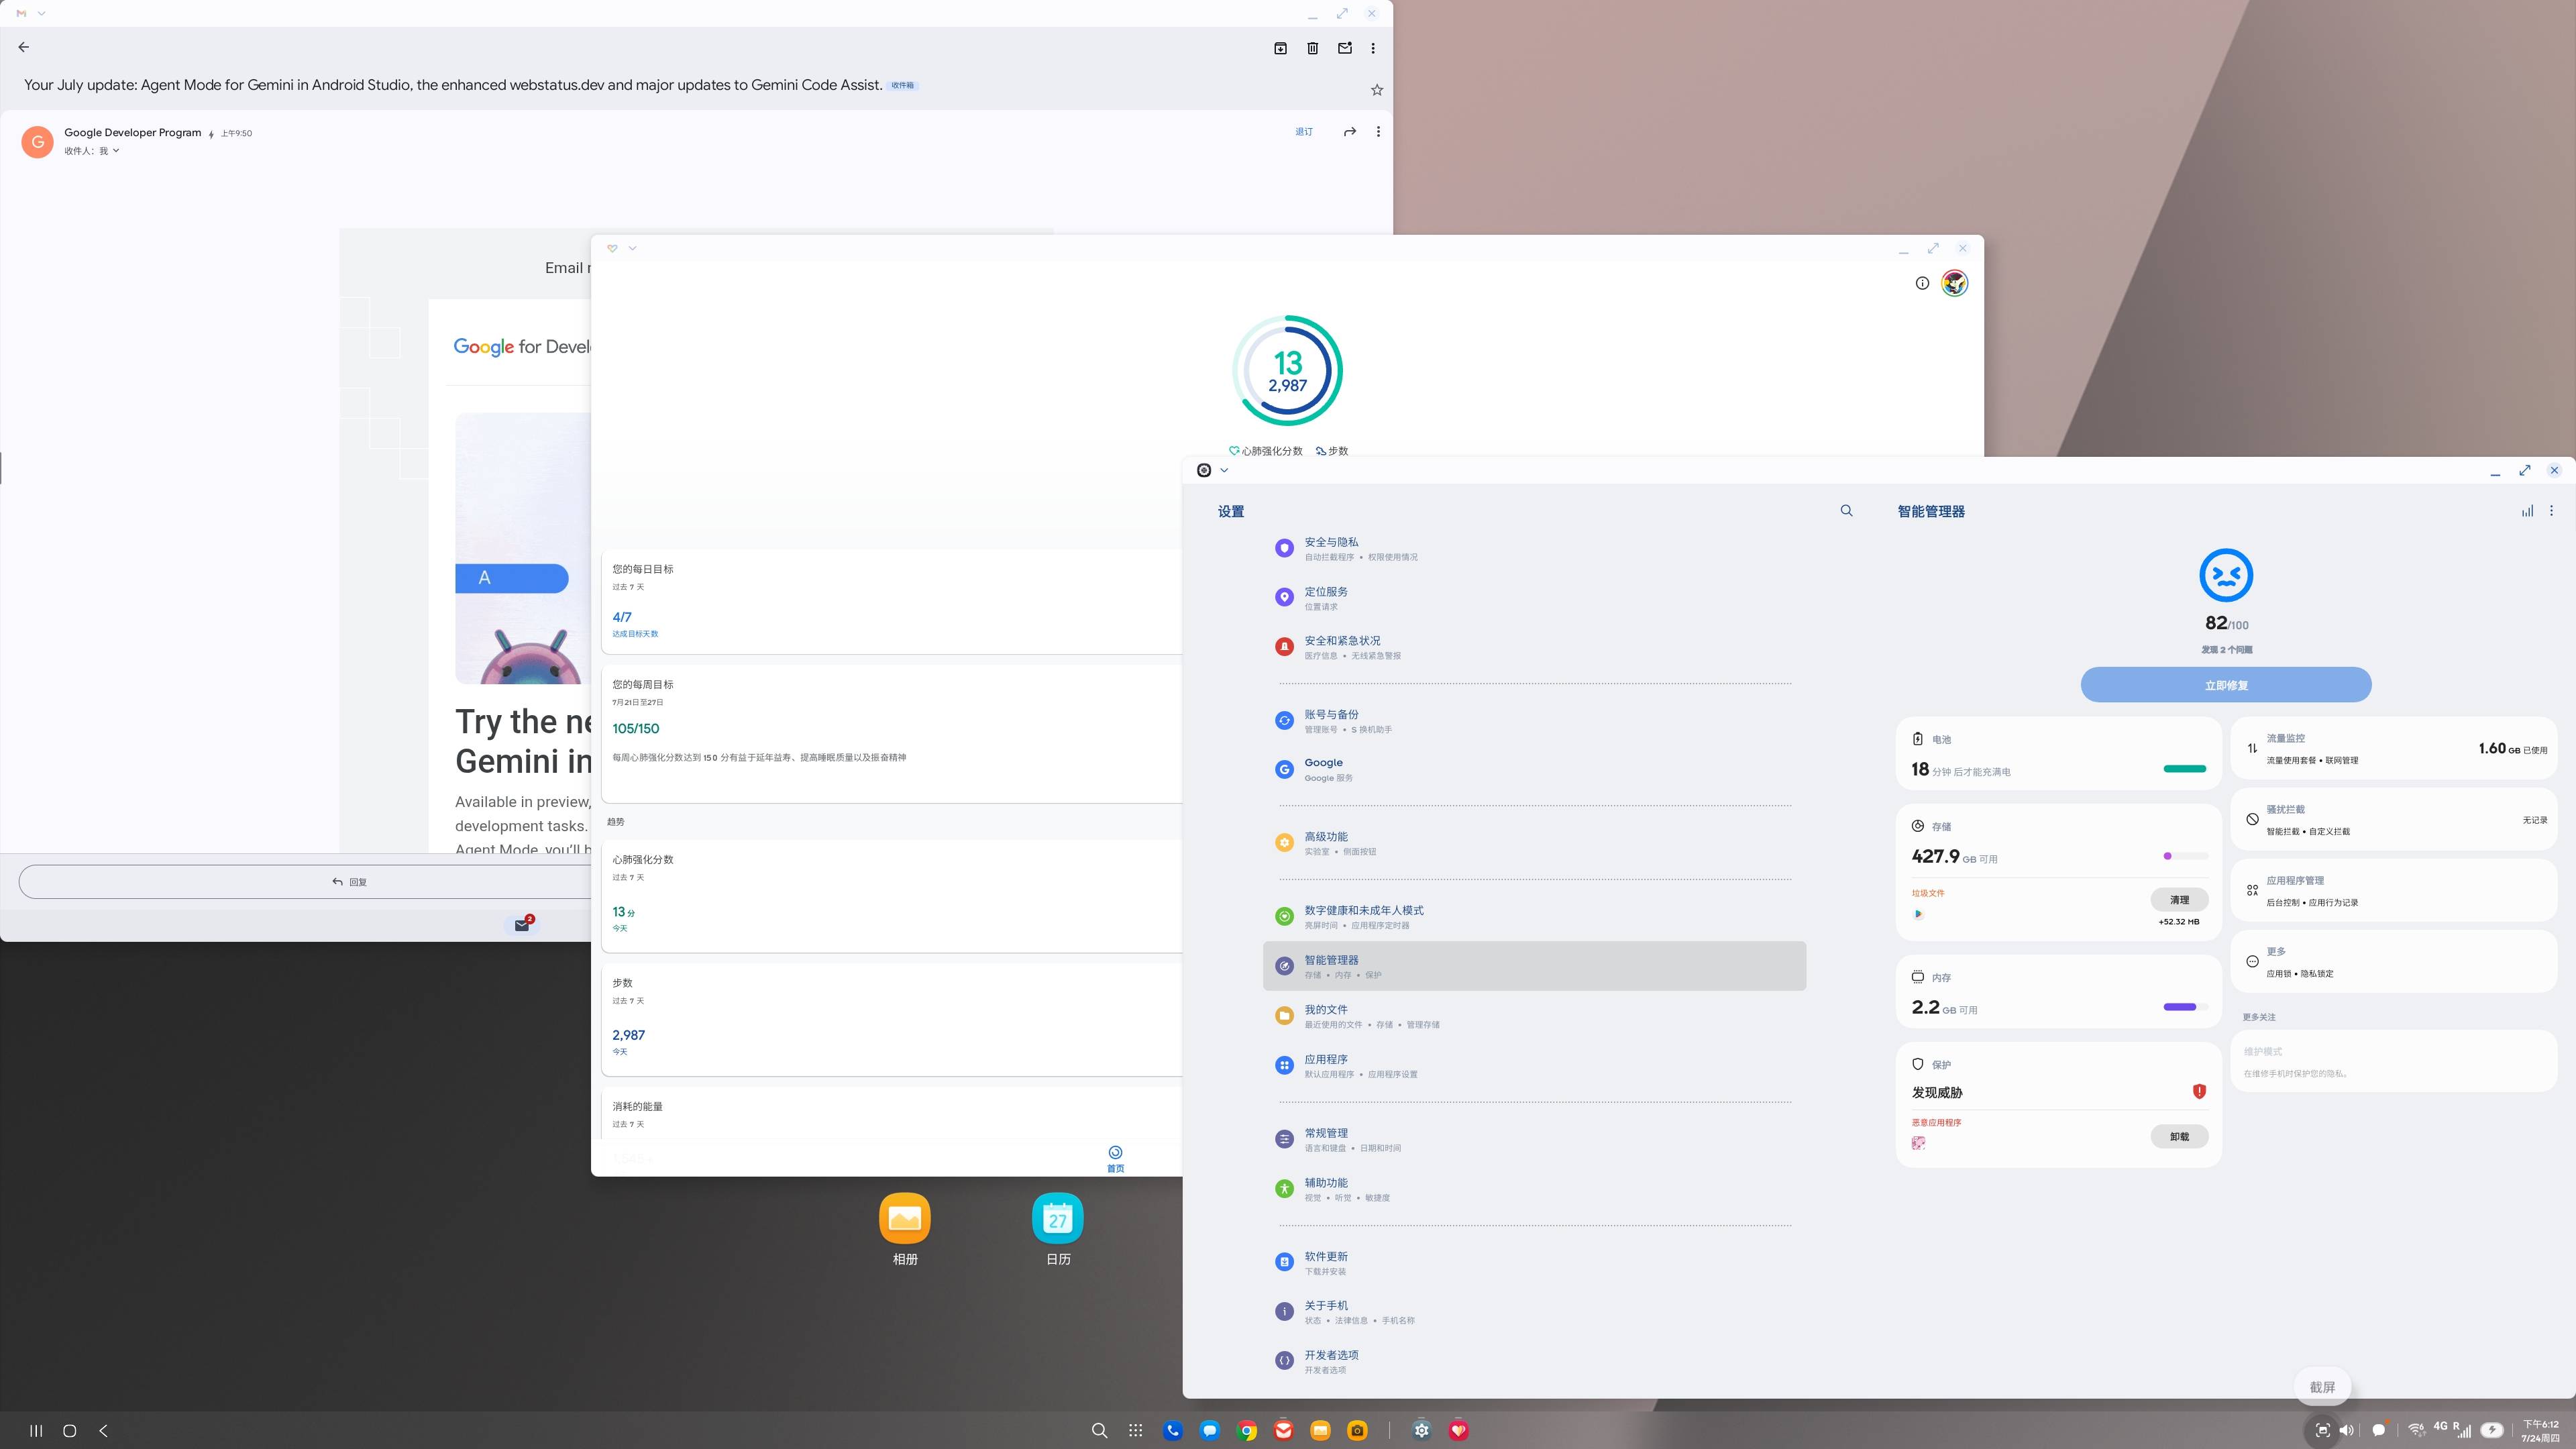The image size is (2576, 1449).
Task: Open 软件更新 software update
Action: click(x=1534, y=1263)
